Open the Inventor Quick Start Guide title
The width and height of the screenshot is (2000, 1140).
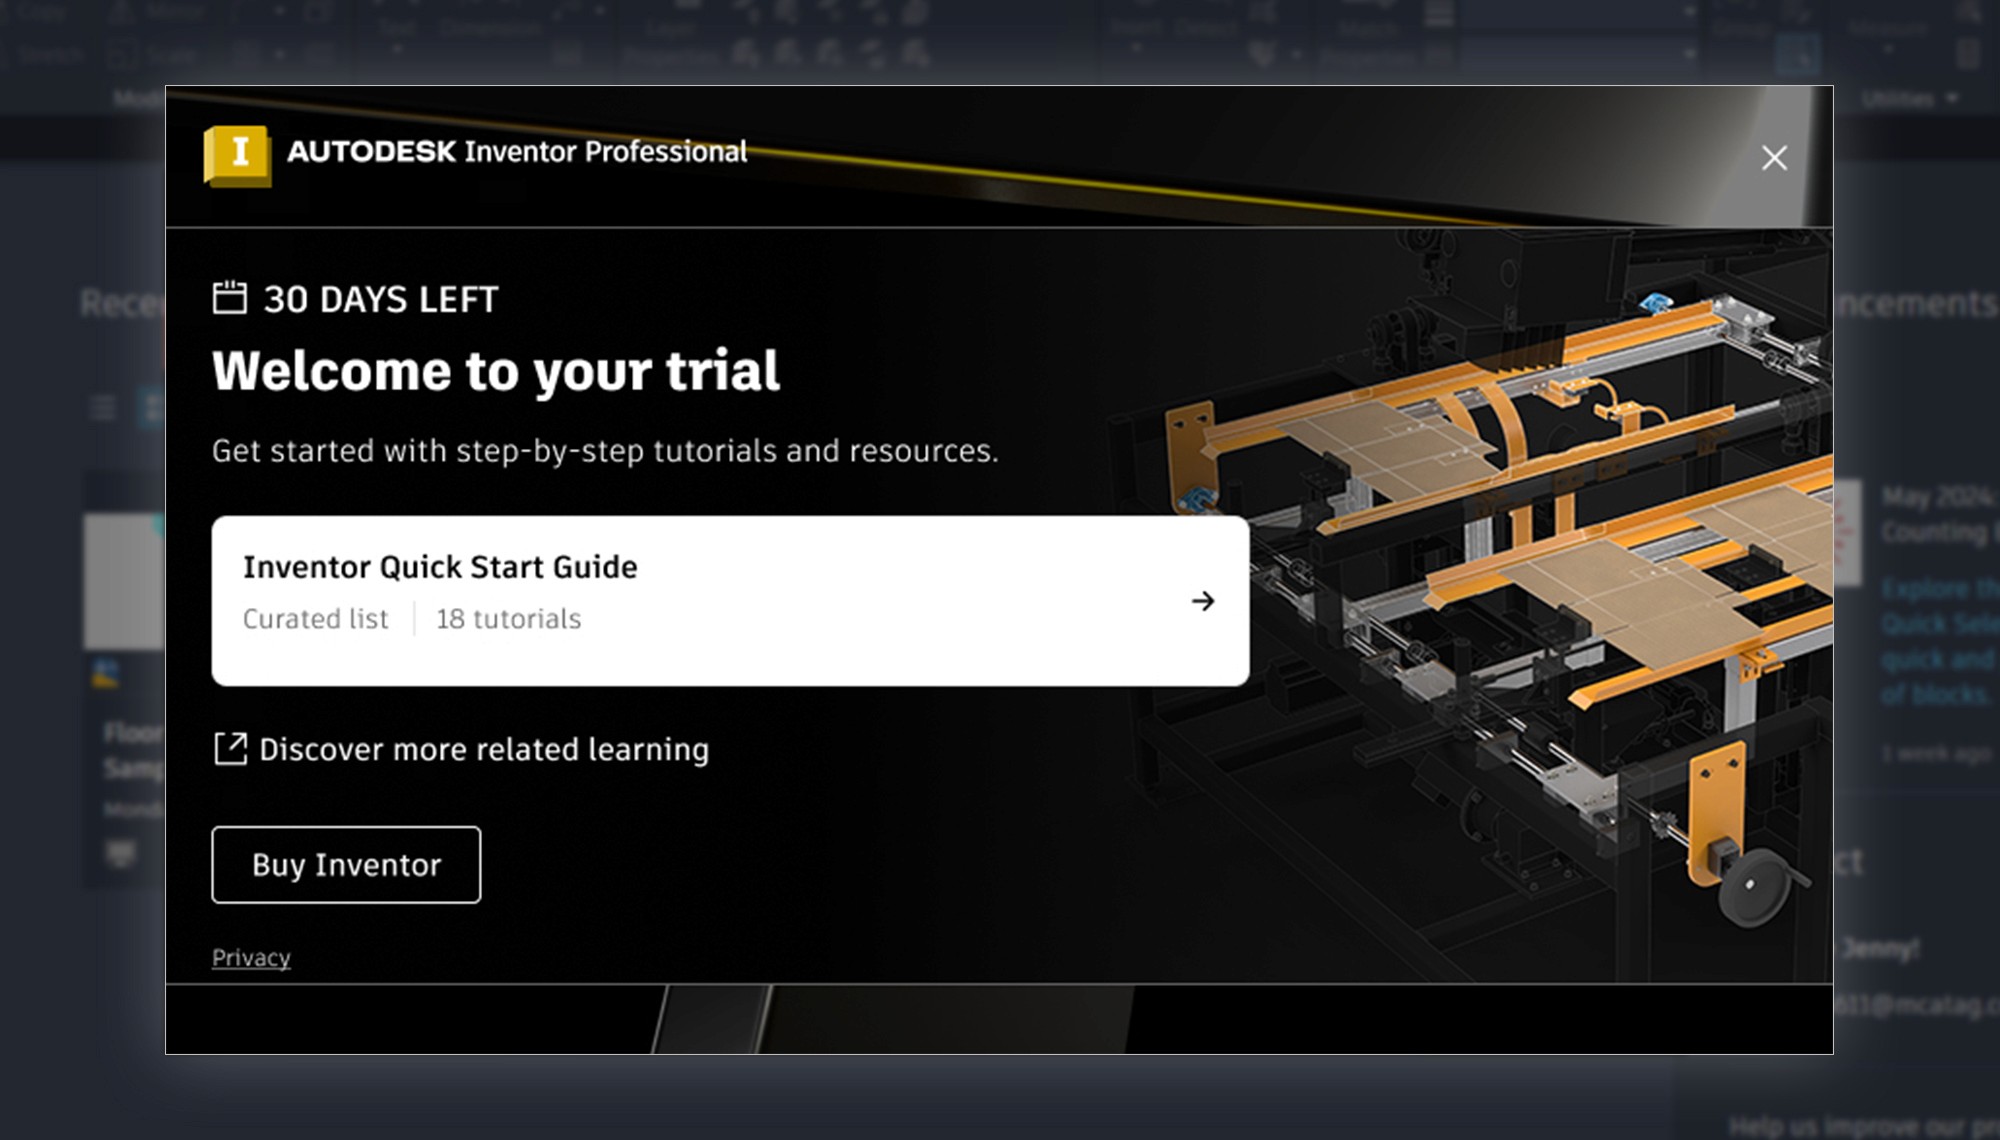[440, 567]
